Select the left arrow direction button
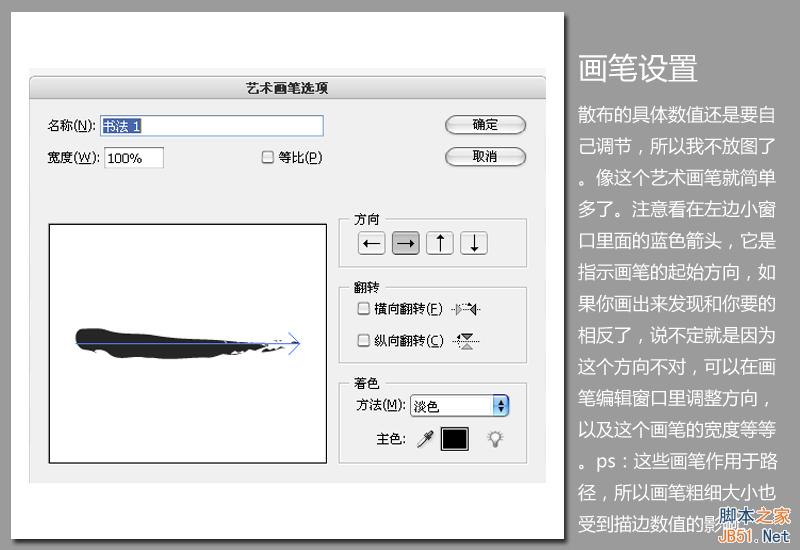 (371, 243)
